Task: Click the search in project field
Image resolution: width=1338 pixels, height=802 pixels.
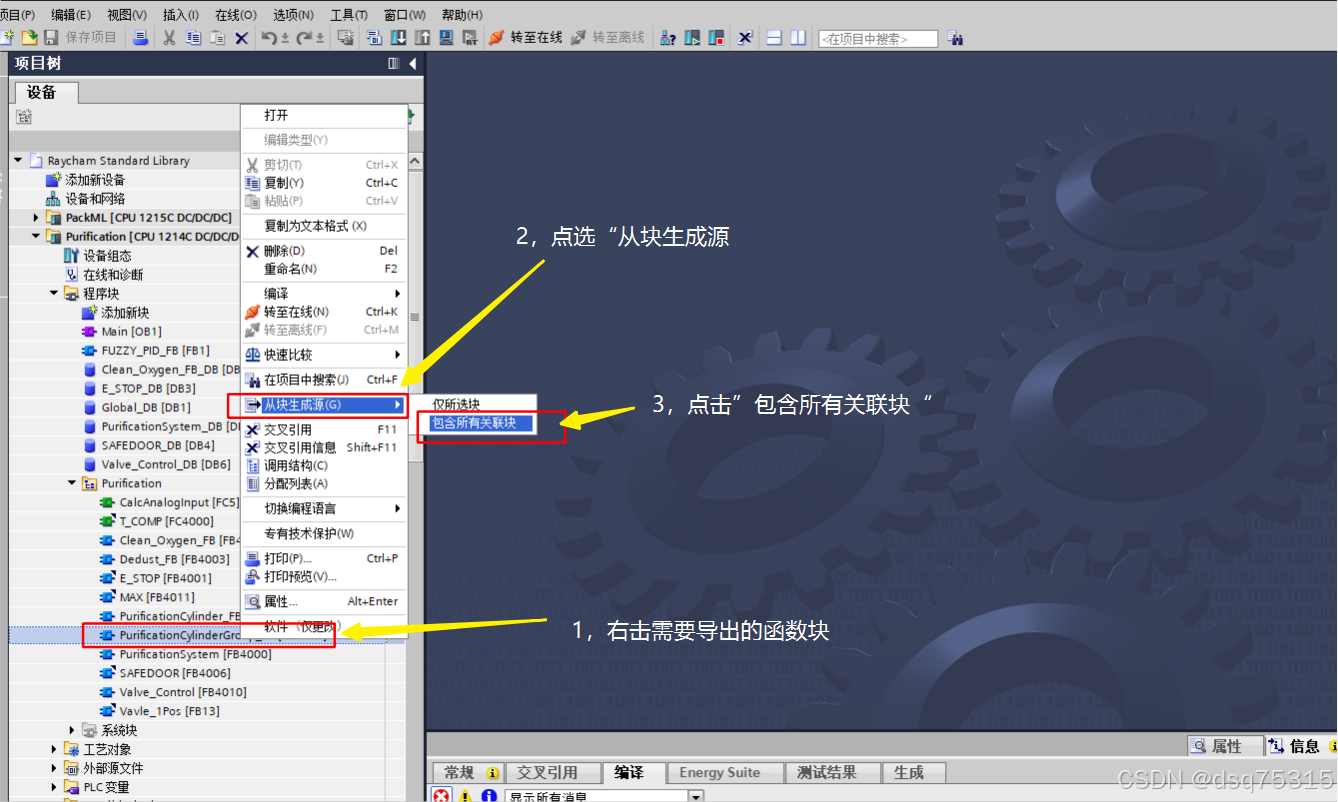Action: point(878,39)
